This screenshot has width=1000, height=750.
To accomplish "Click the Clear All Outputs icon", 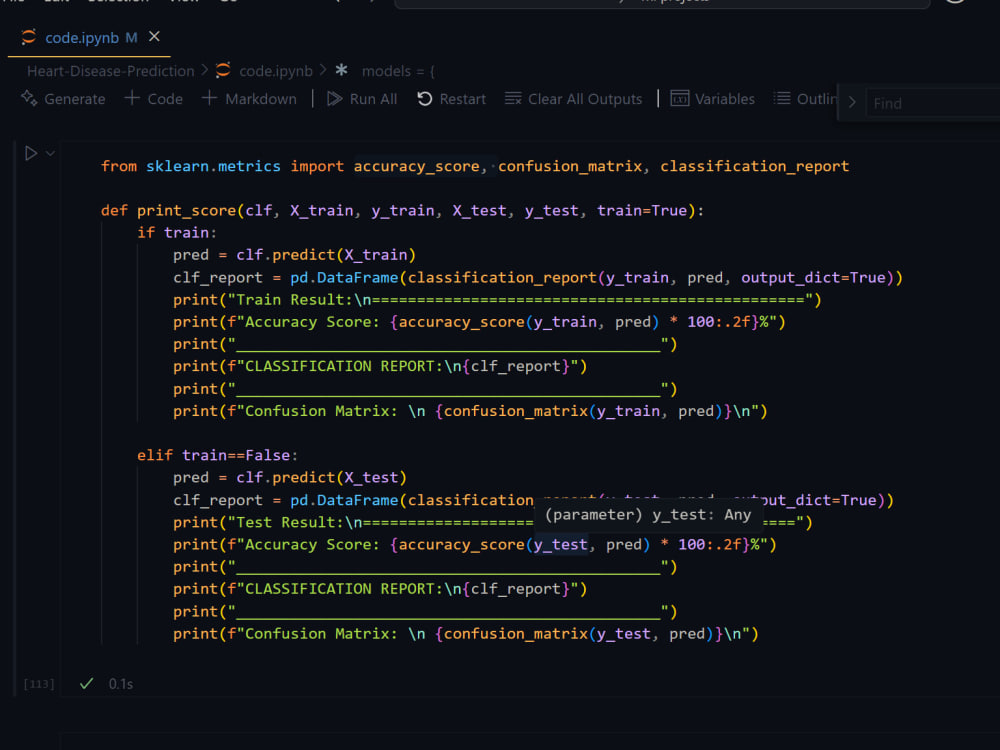I will (513, 99).
